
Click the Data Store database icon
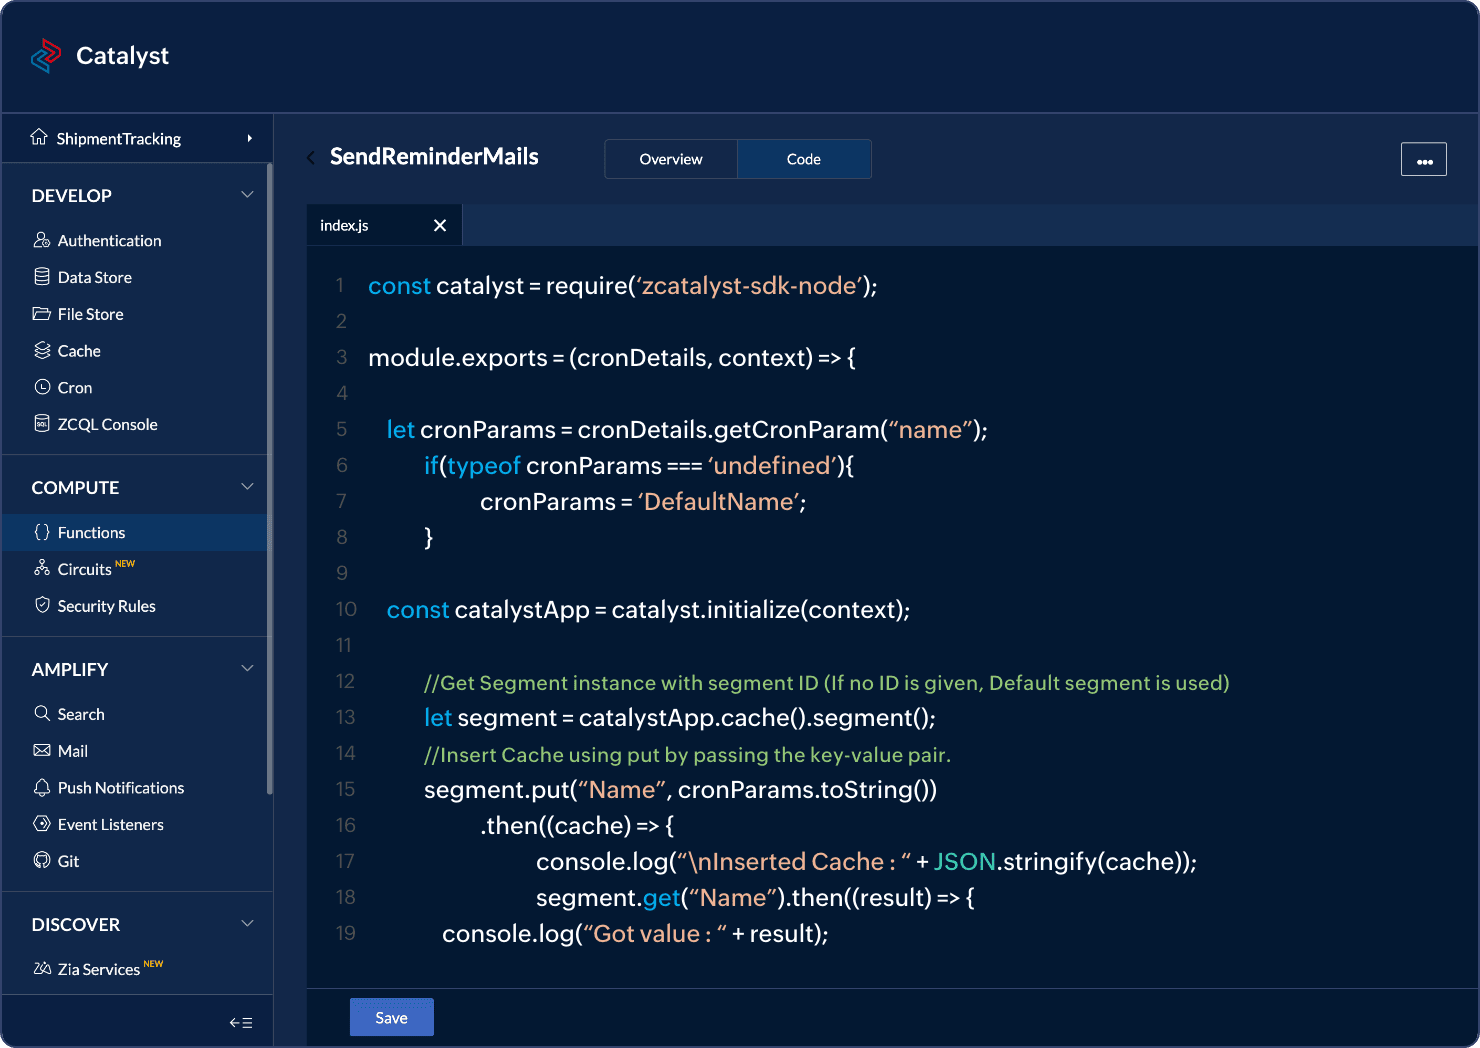click(x=42, y=277)
